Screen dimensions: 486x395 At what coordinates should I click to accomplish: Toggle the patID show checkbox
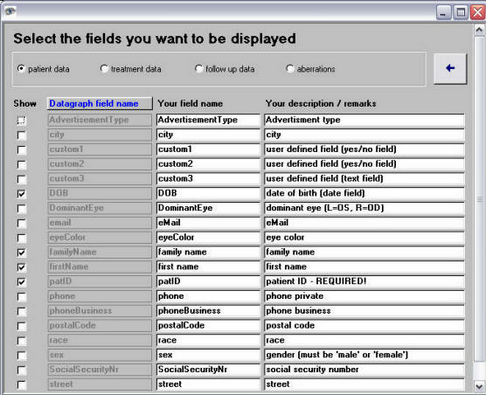21,282
